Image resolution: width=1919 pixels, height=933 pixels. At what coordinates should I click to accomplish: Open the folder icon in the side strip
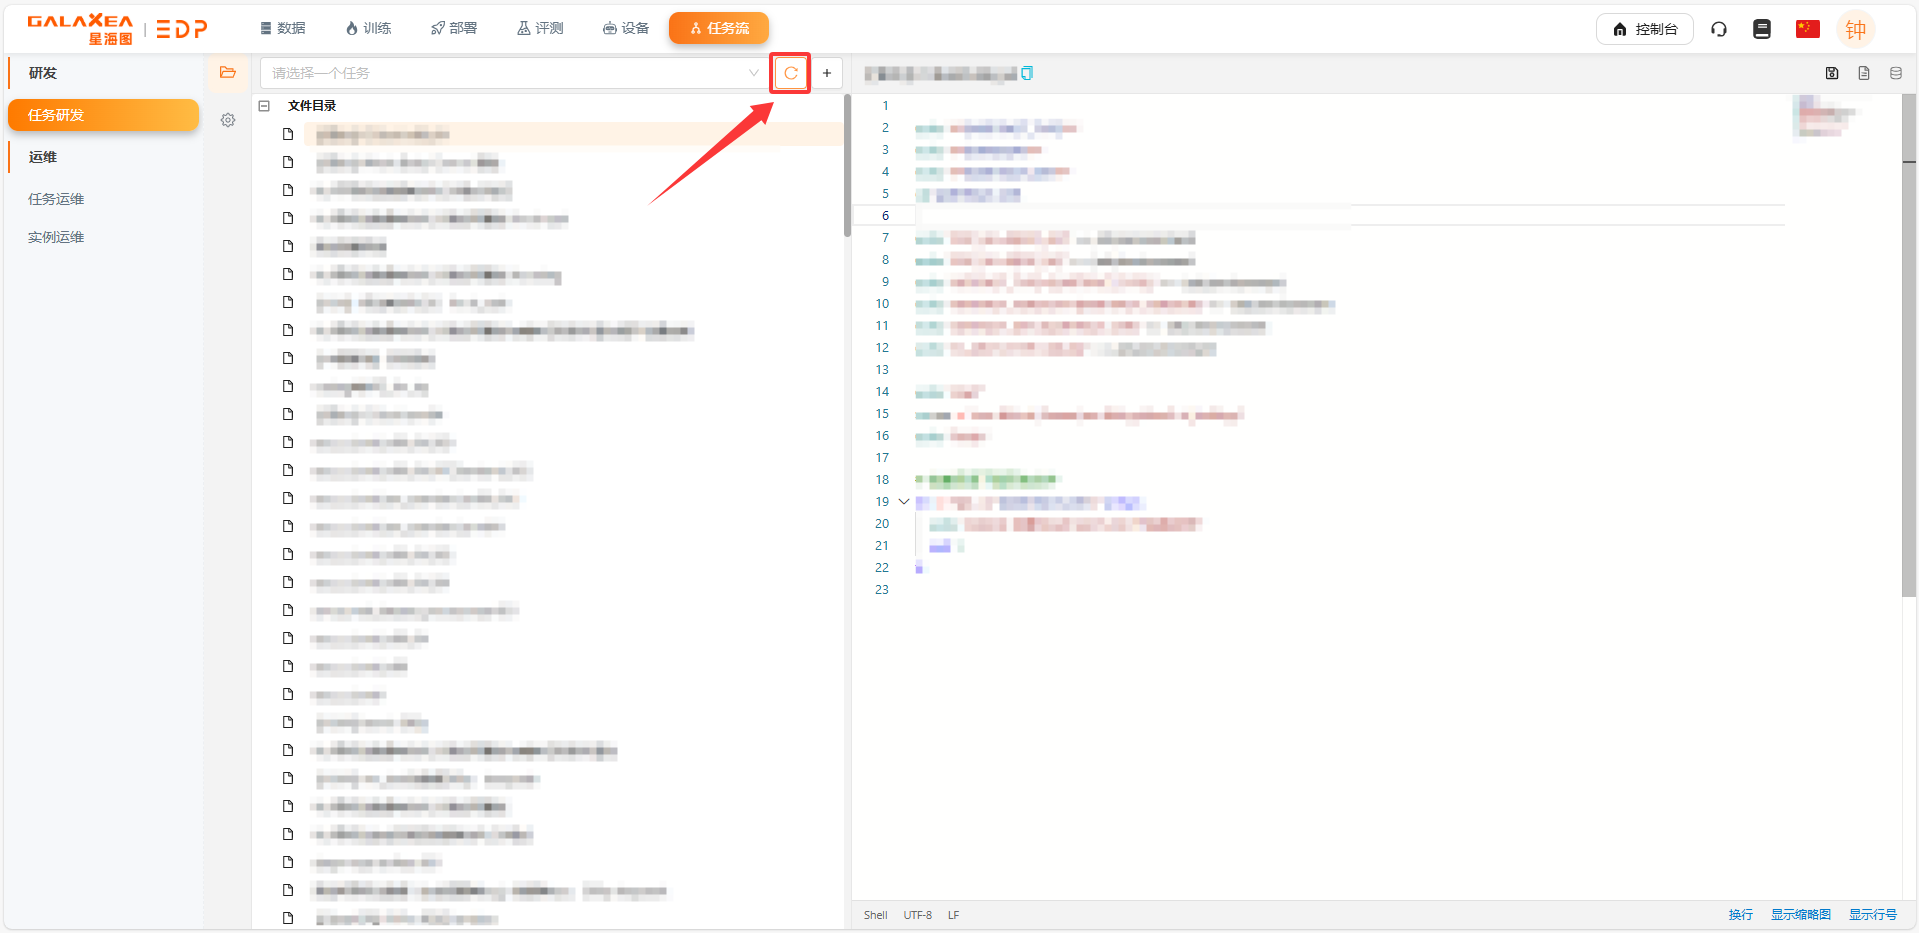click(x=228, y=73)
